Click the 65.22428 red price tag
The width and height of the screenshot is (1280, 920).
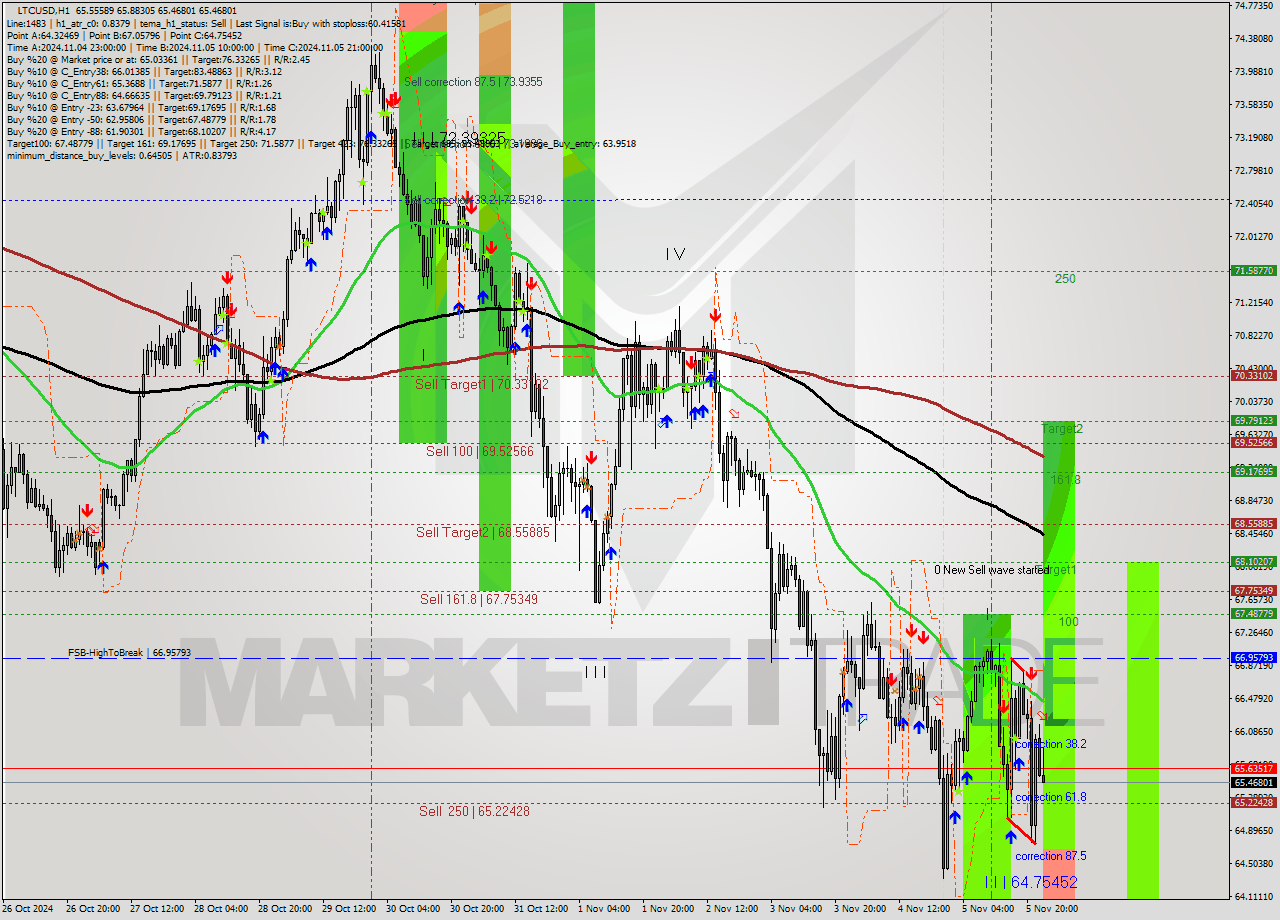click(1253, 803)
